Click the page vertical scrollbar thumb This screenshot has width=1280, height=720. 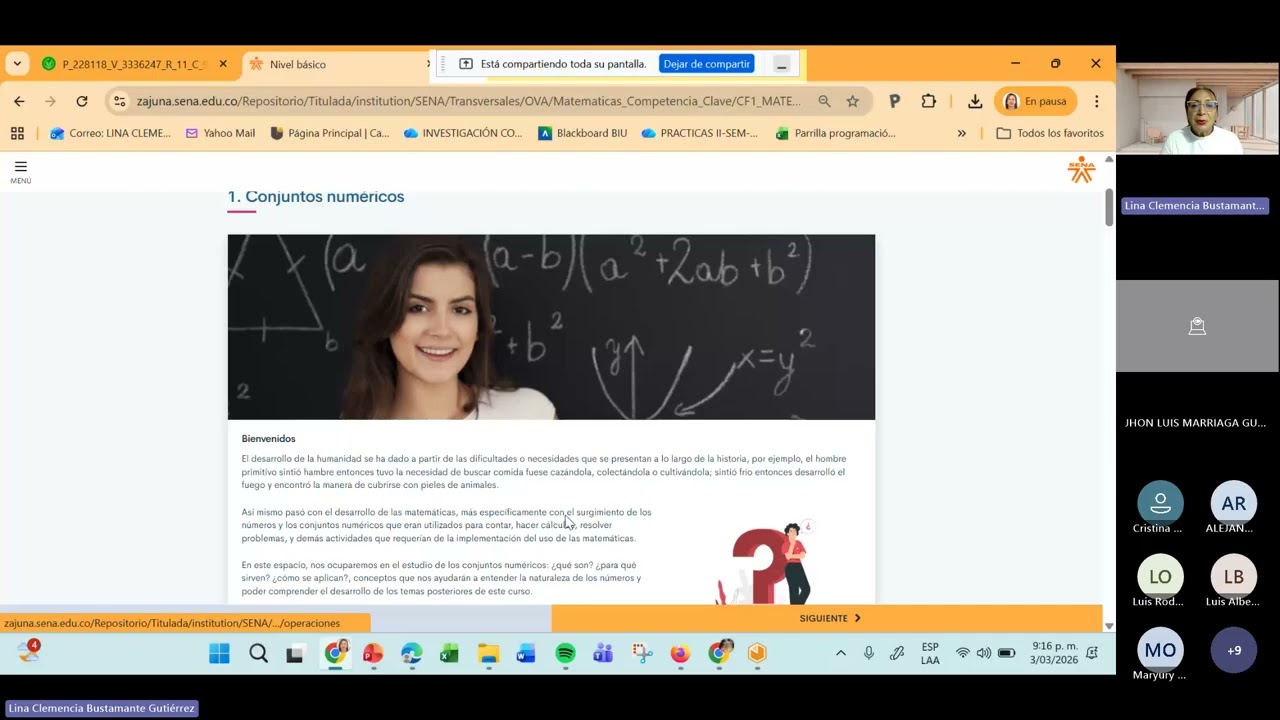point(1109,207)
